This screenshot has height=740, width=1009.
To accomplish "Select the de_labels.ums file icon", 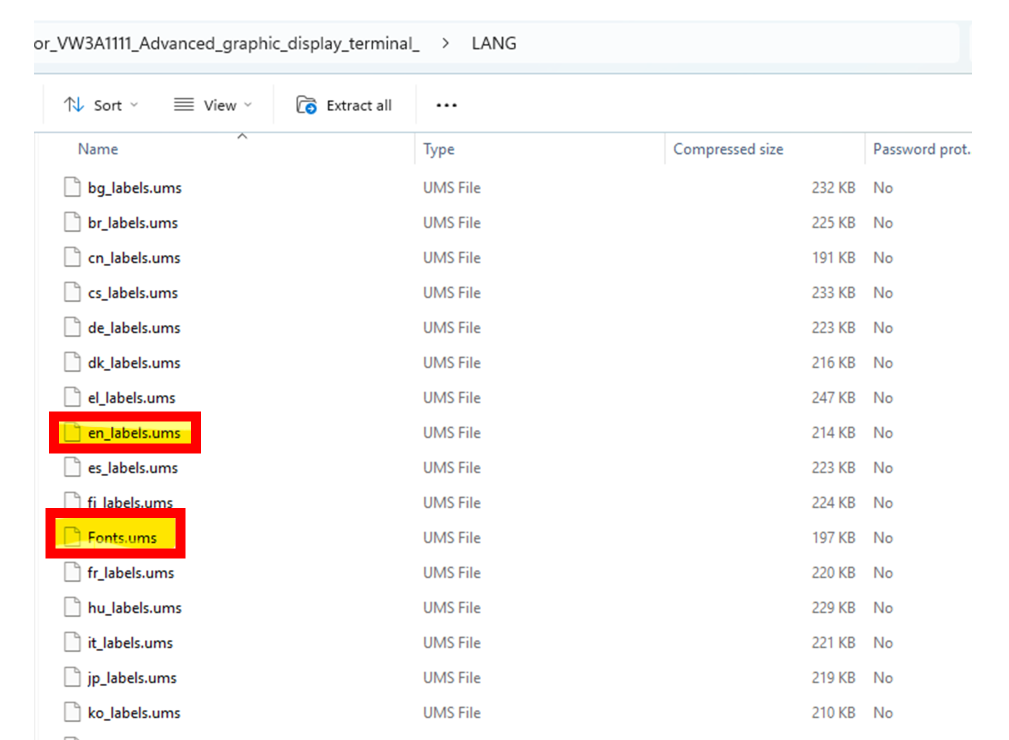I will click(73, 328).
